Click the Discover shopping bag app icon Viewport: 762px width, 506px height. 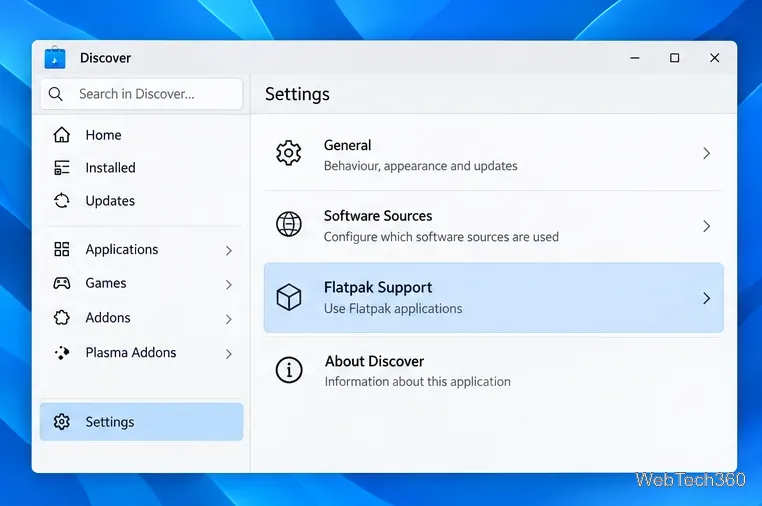(55, 58)
